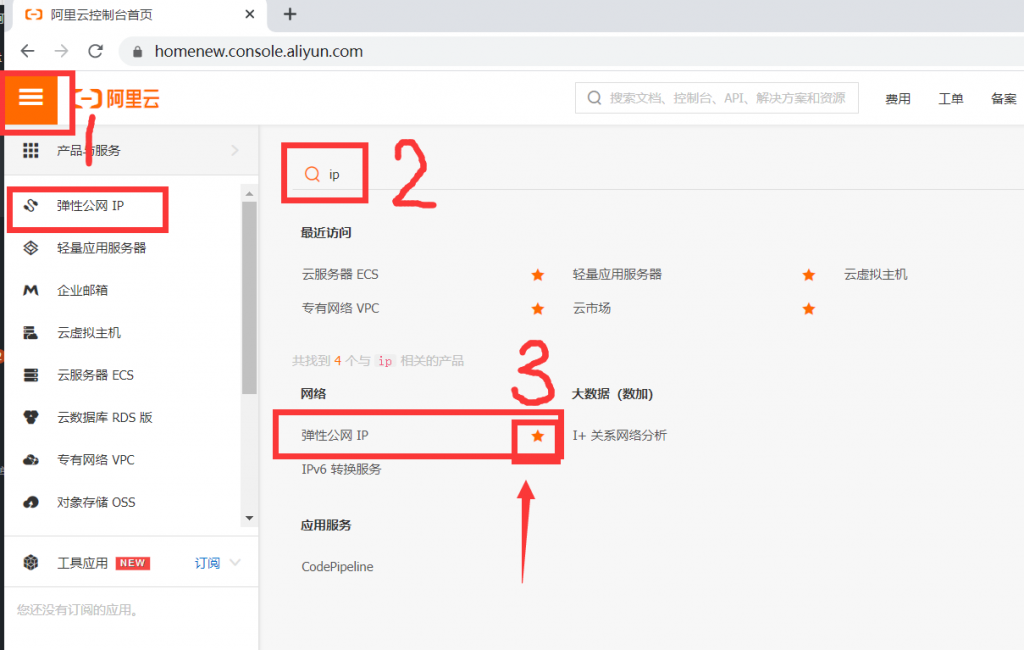Toggle favorite star for 云服务器 ECS
This screenshot has height=650, width=1024.
pyautogui.click(x=538, y=275)
